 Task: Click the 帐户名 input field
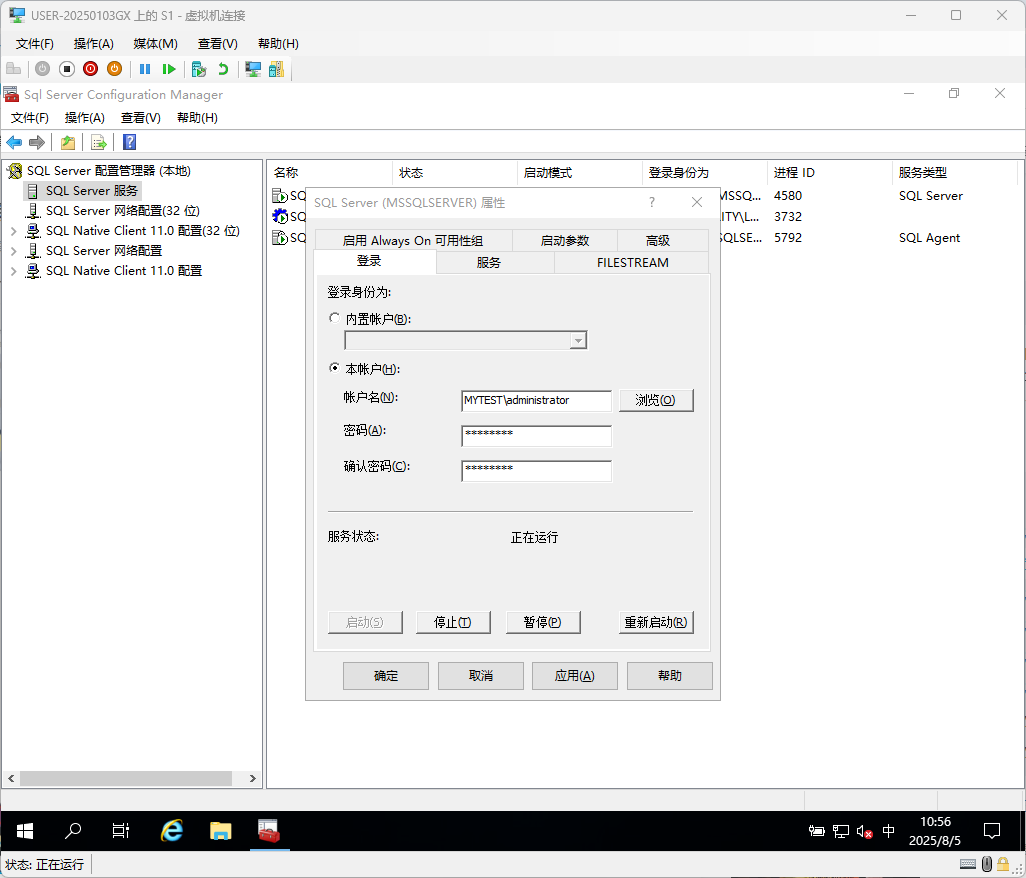[x=537, y=400]
